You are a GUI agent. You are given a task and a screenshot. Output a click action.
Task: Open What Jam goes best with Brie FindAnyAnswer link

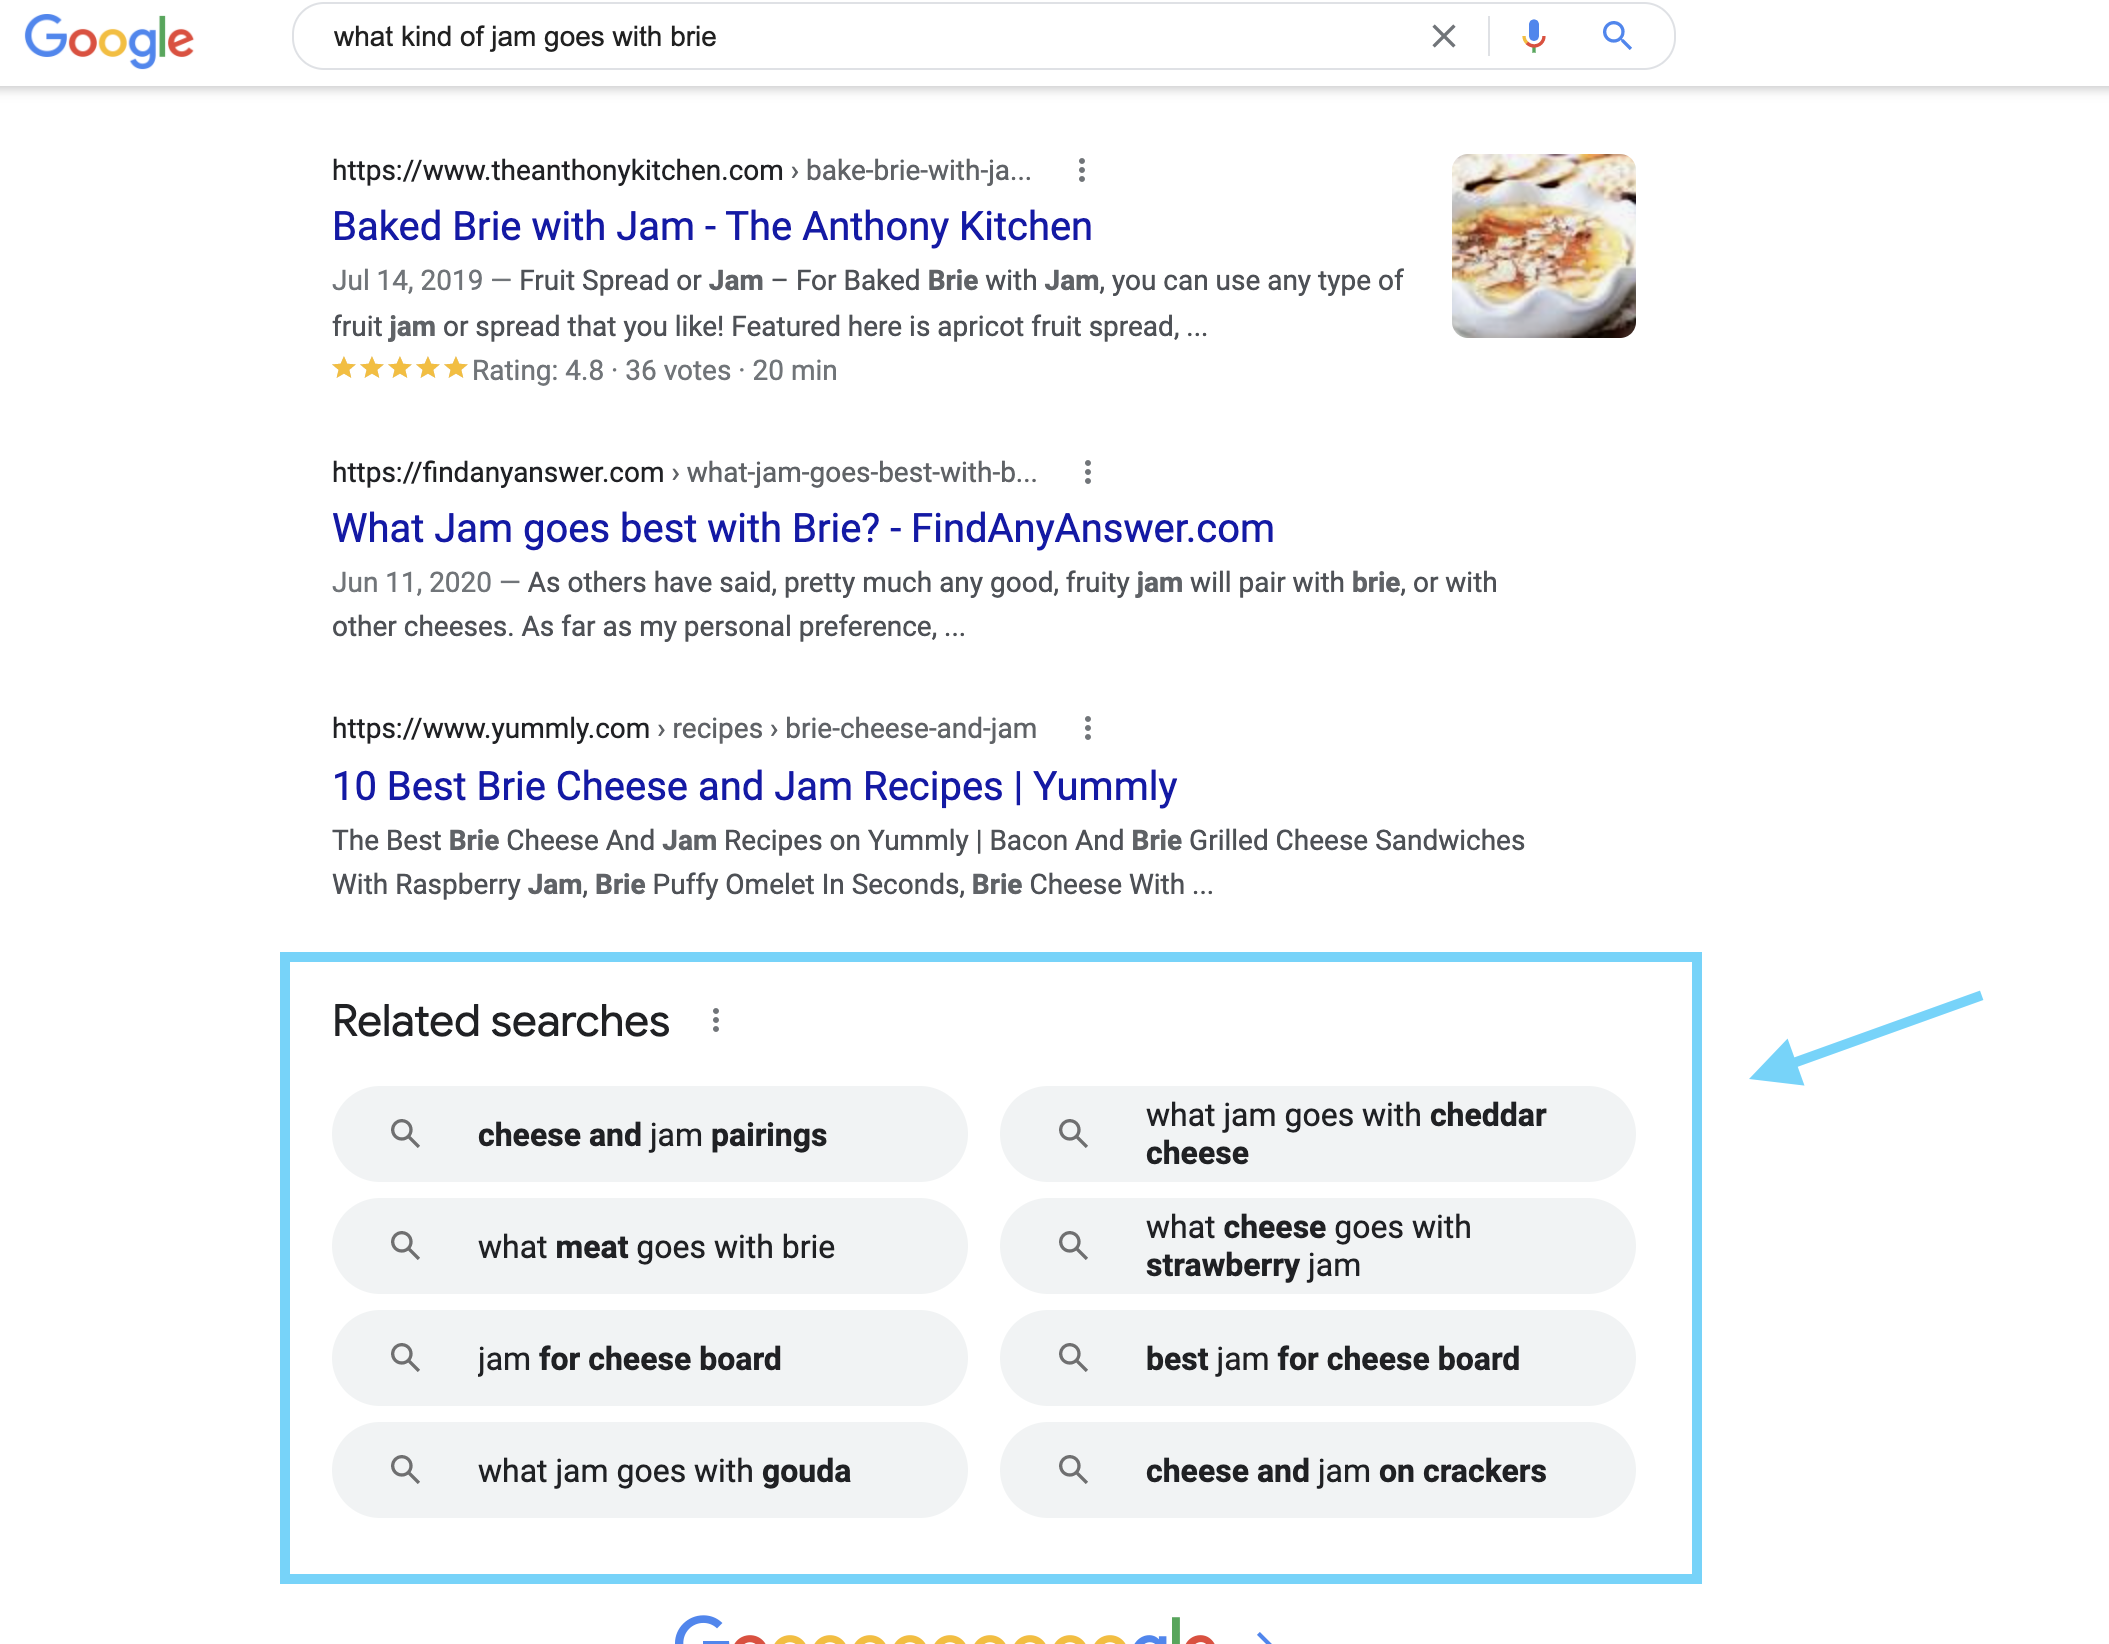tap(801, 527)
